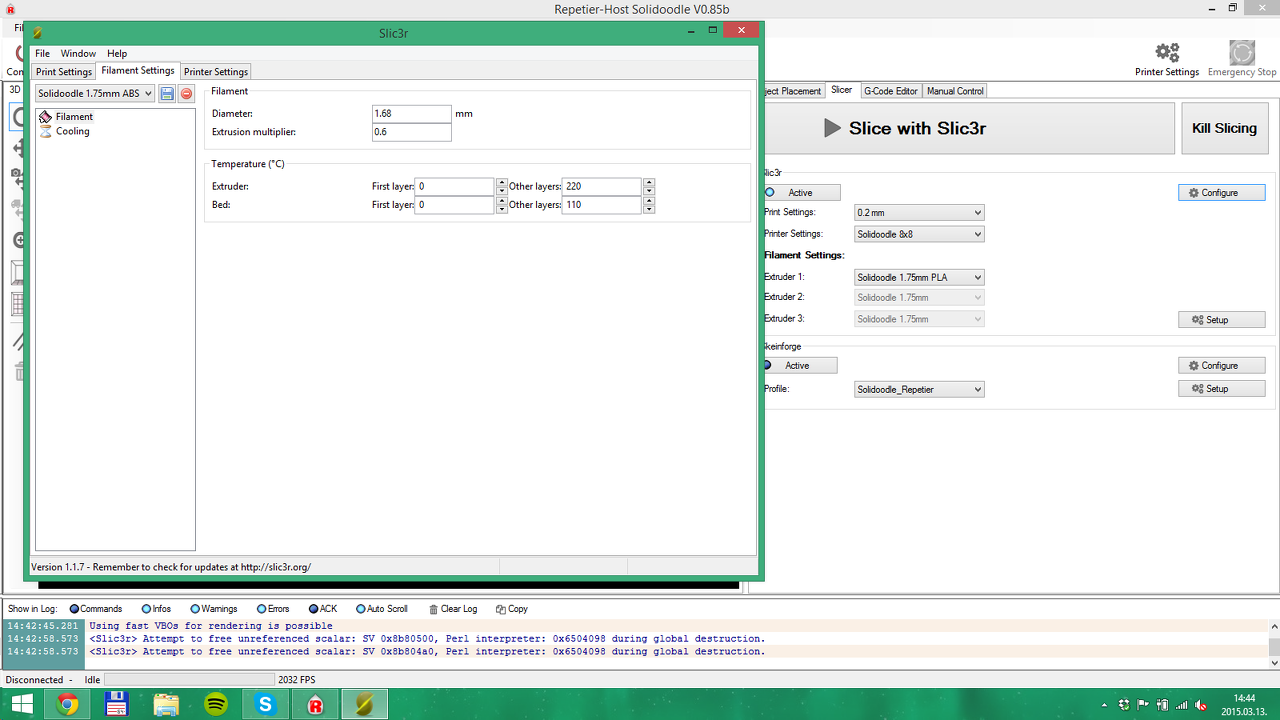
Task: Click Setup in the Skeinforge section
Action: [1221, 389]
